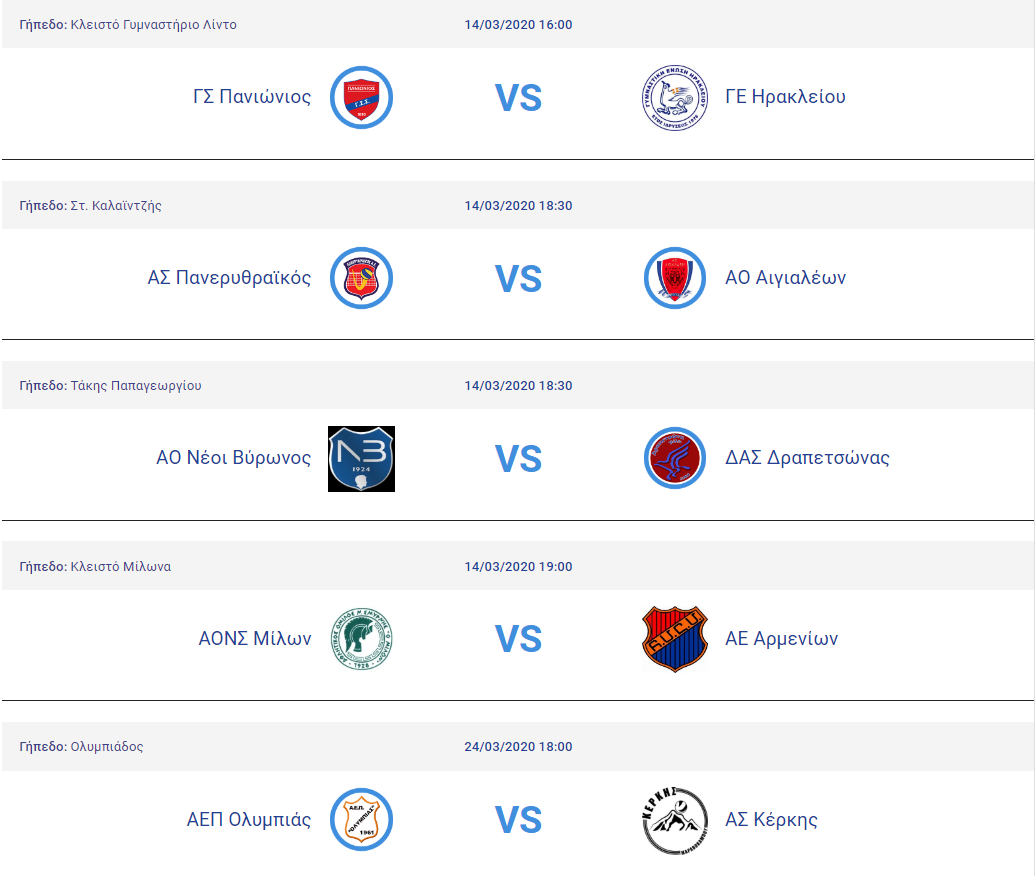This screenshot has width=1036, height=876.
Task: Click the Κλειστό Γυμναστήριο Λίντο venue text
Action: (153, 24)
